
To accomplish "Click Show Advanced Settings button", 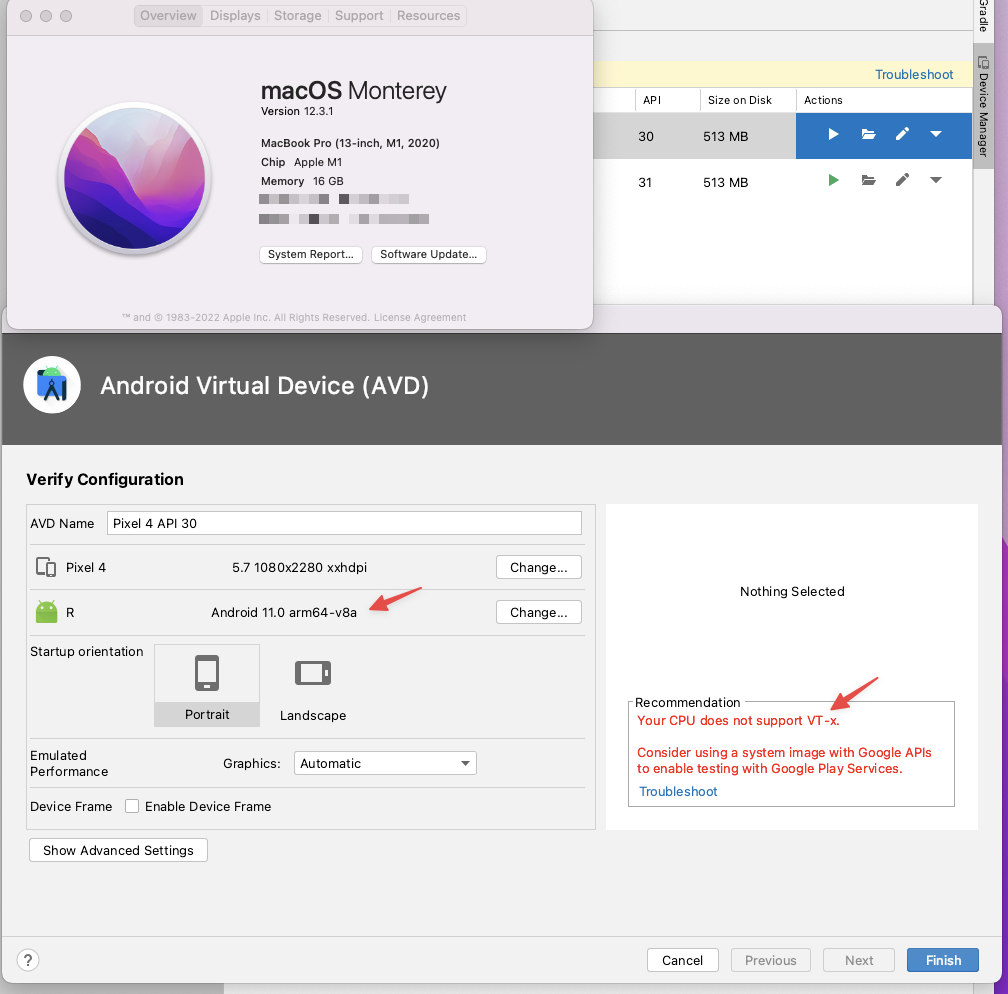I will pyautogui.click(x=118, y=850).
